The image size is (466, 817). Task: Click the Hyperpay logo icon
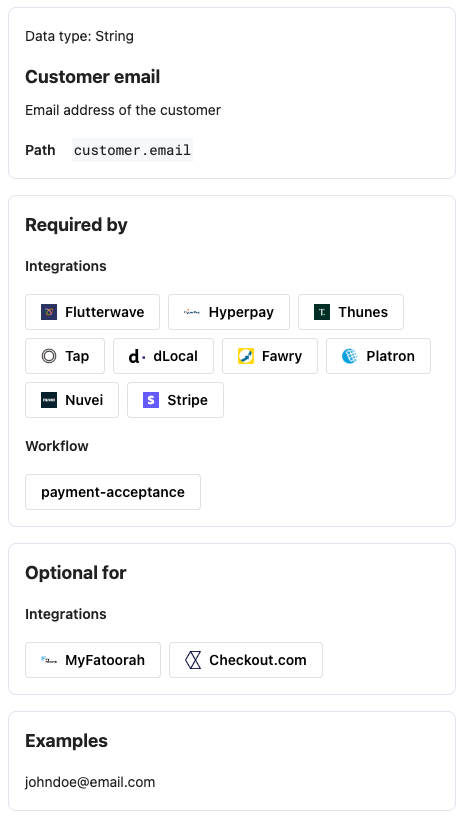192,312
